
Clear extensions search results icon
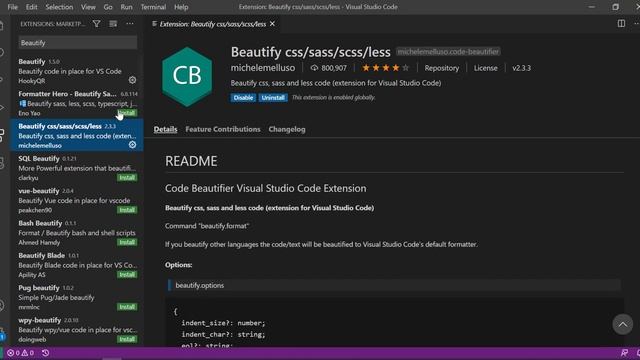click(x=113, y=24)
